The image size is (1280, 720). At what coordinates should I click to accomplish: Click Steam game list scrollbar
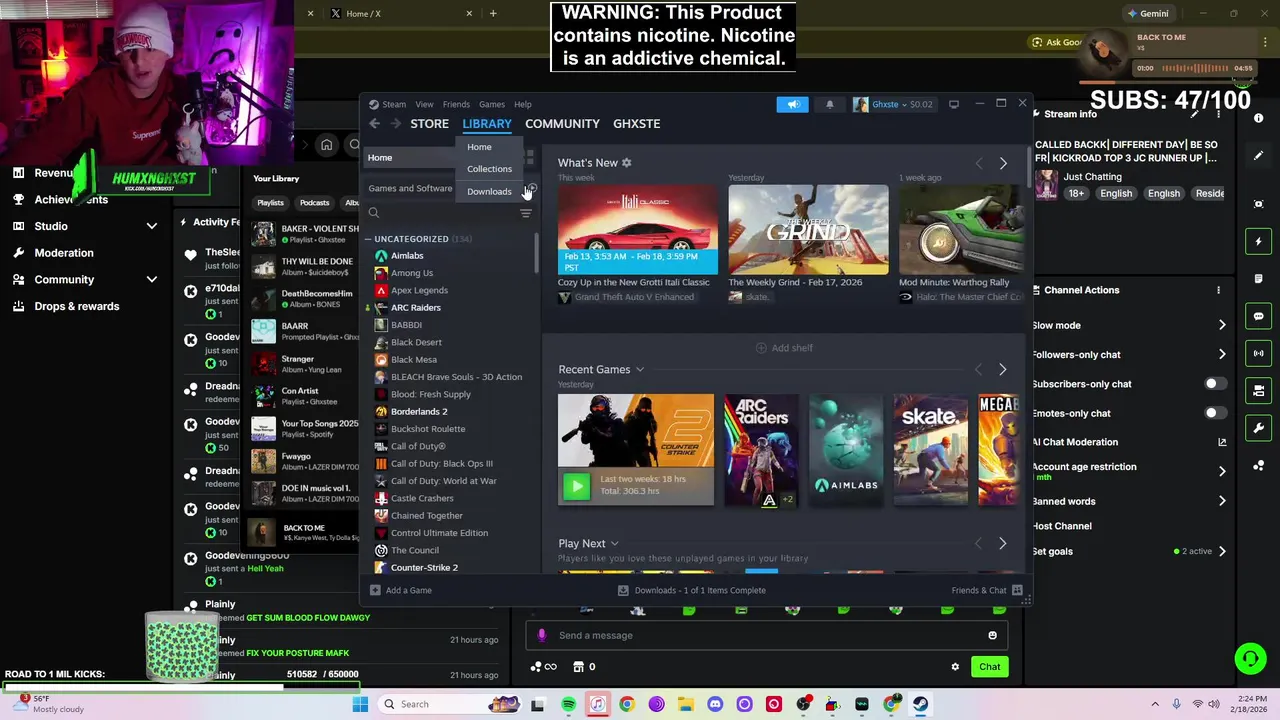tap(536, 252)
